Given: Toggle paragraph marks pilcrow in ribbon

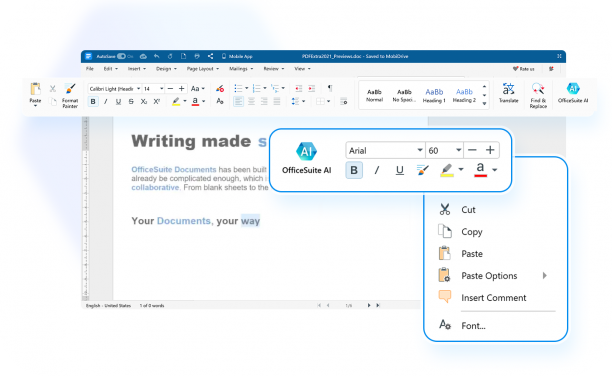Looking at the screenshot, I should [x=330, y=88].
